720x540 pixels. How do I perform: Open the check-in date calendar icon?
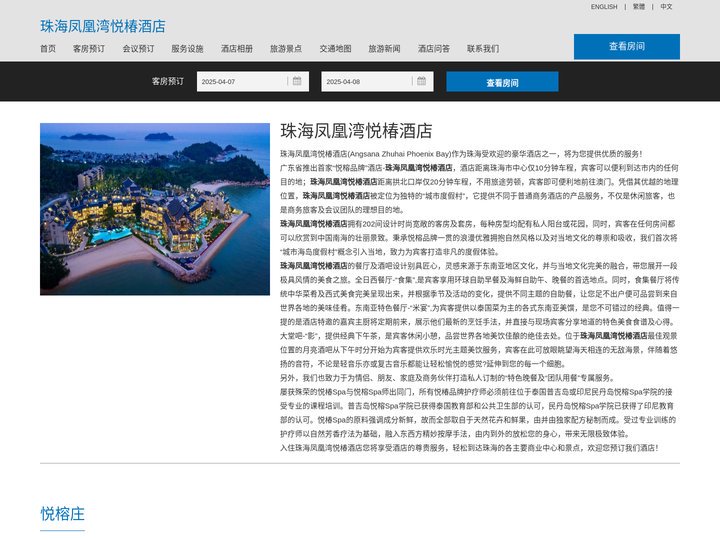click(297, 81)
